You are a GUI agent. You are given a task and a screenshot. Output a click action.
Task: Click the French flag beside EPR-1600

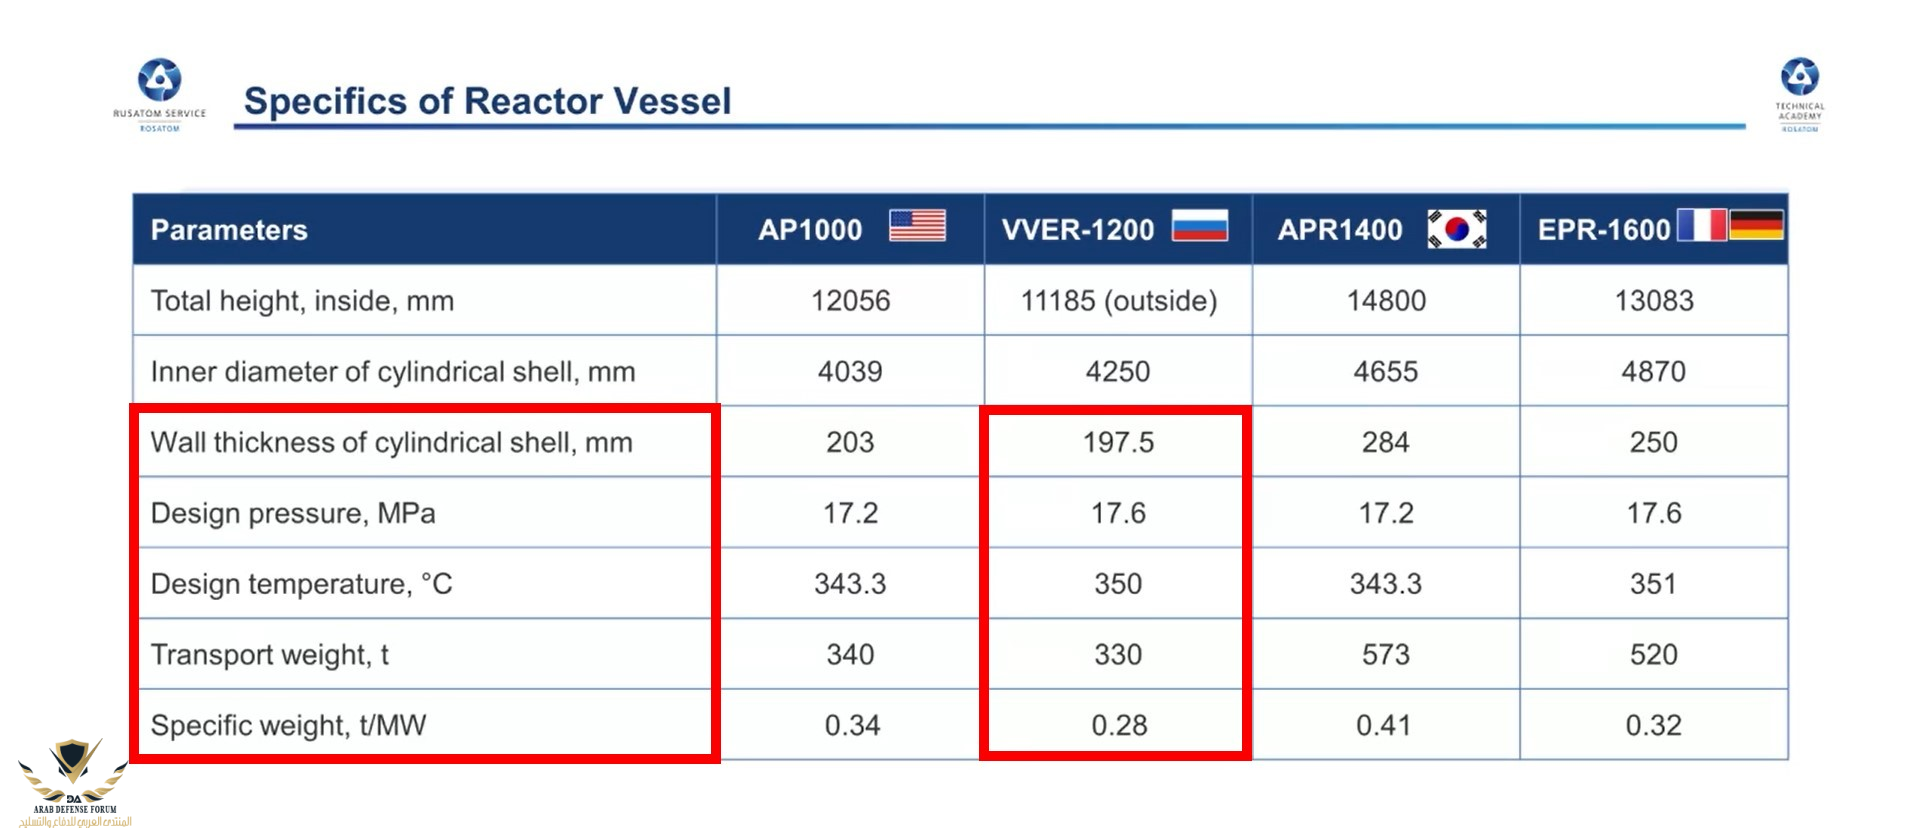point(1701,225)
